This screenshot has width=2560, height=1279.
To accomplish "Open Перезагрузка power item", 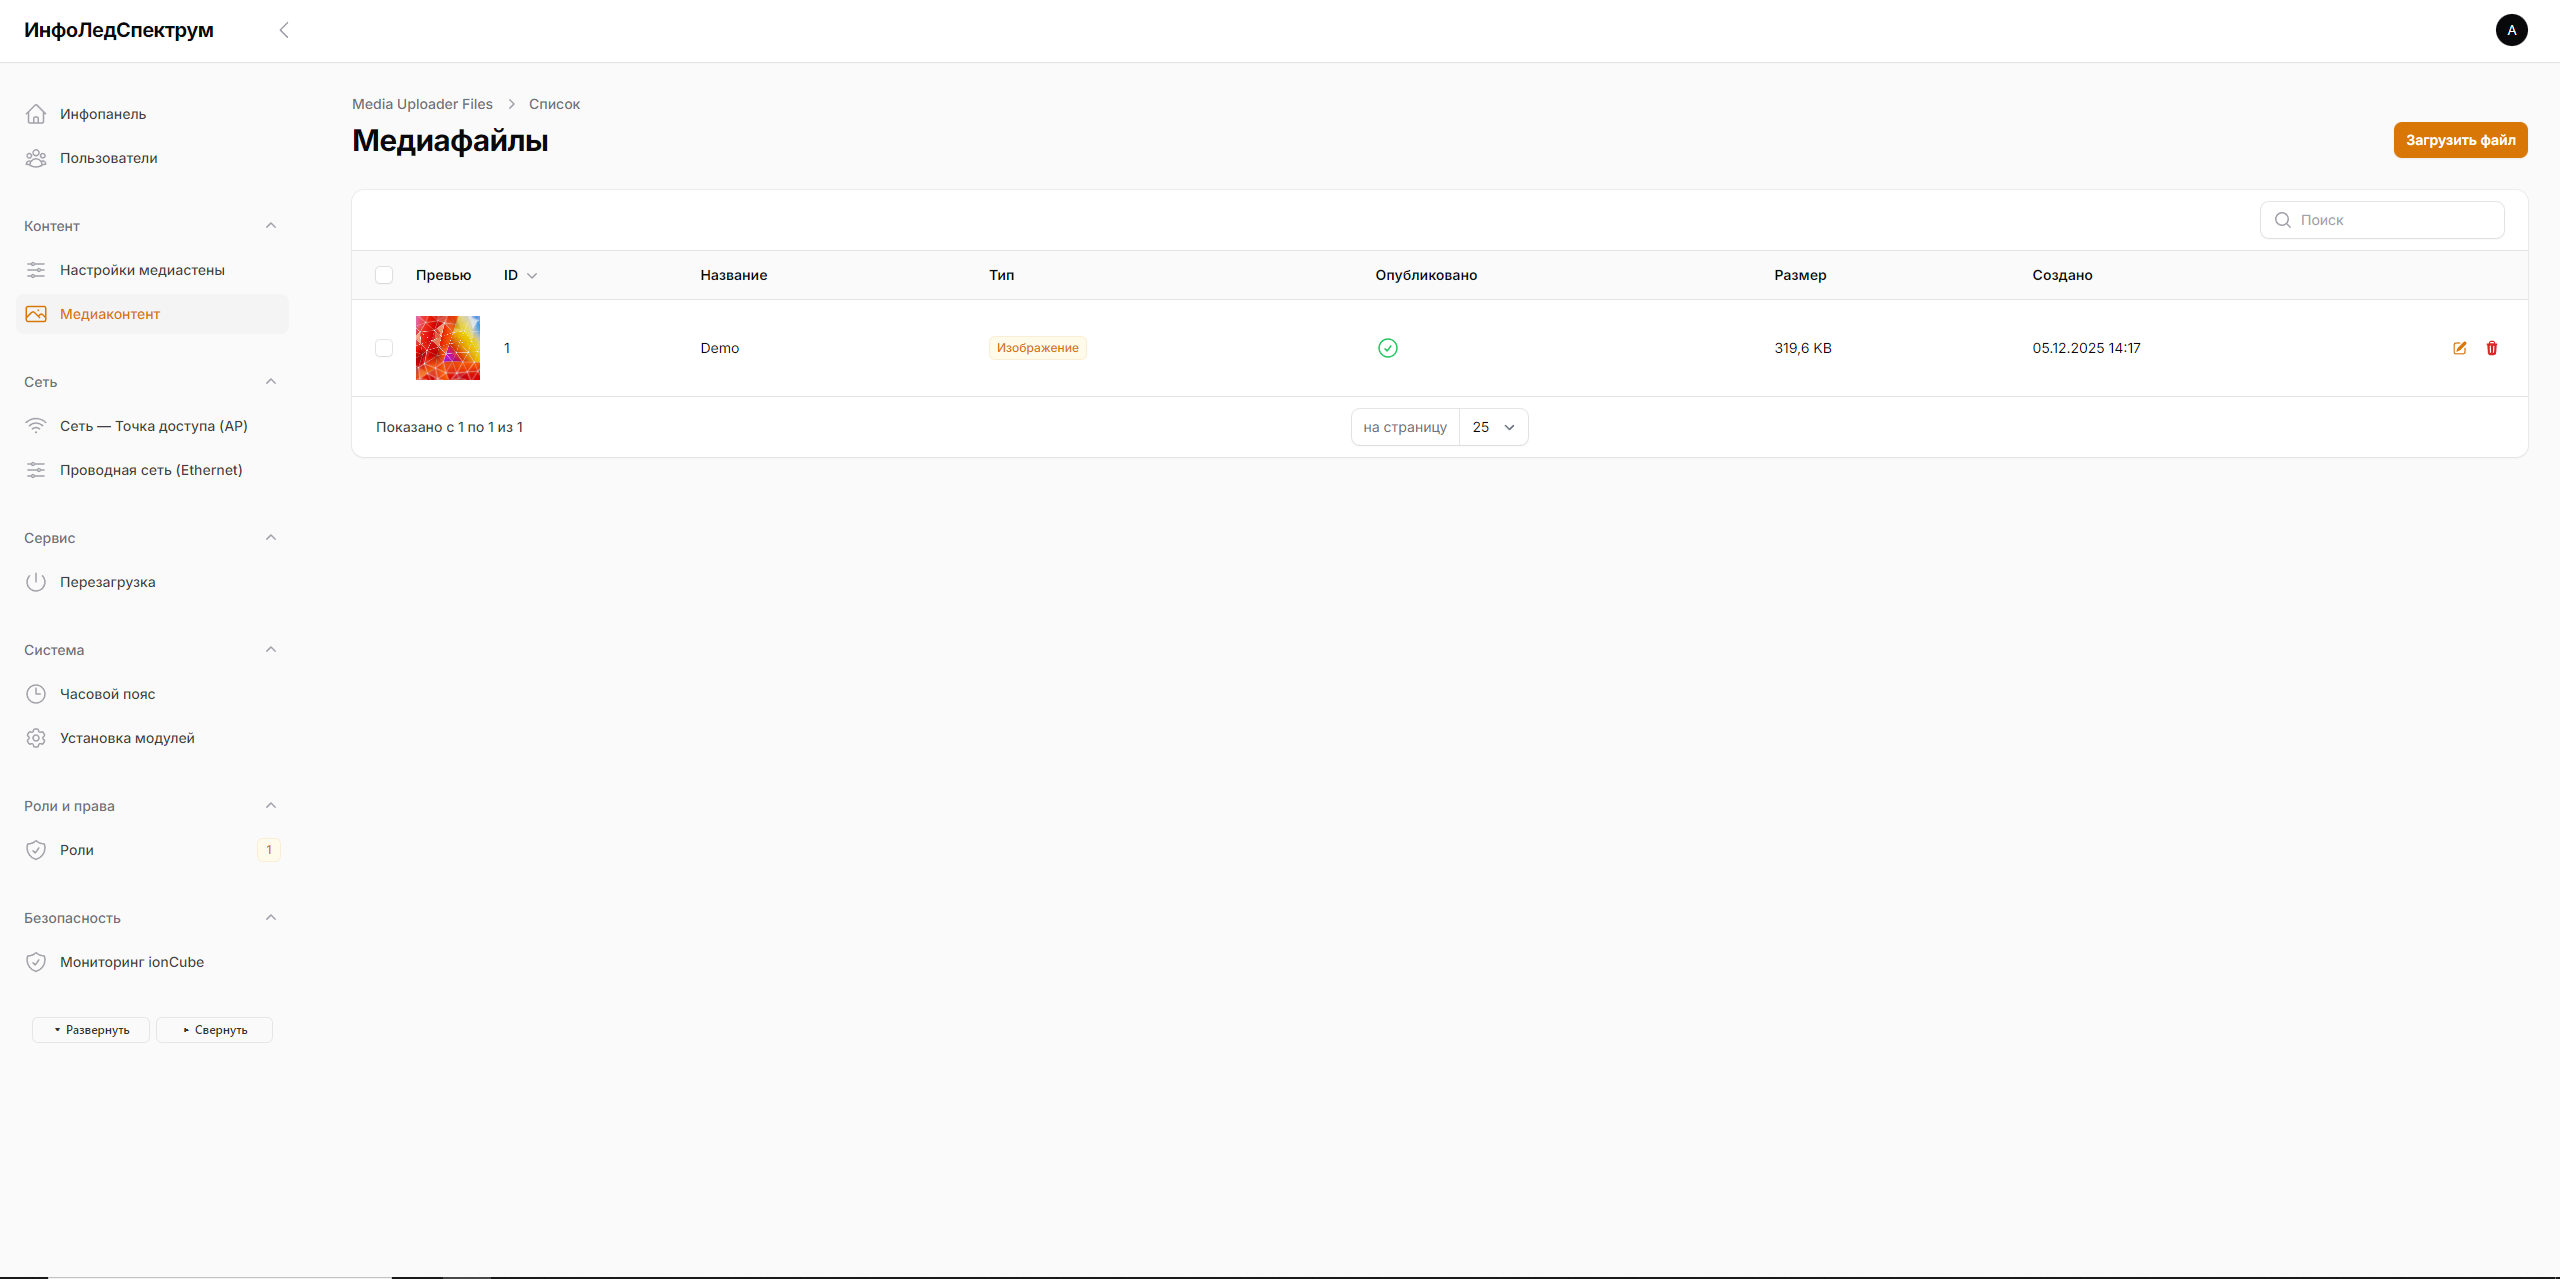I will 107,582.
